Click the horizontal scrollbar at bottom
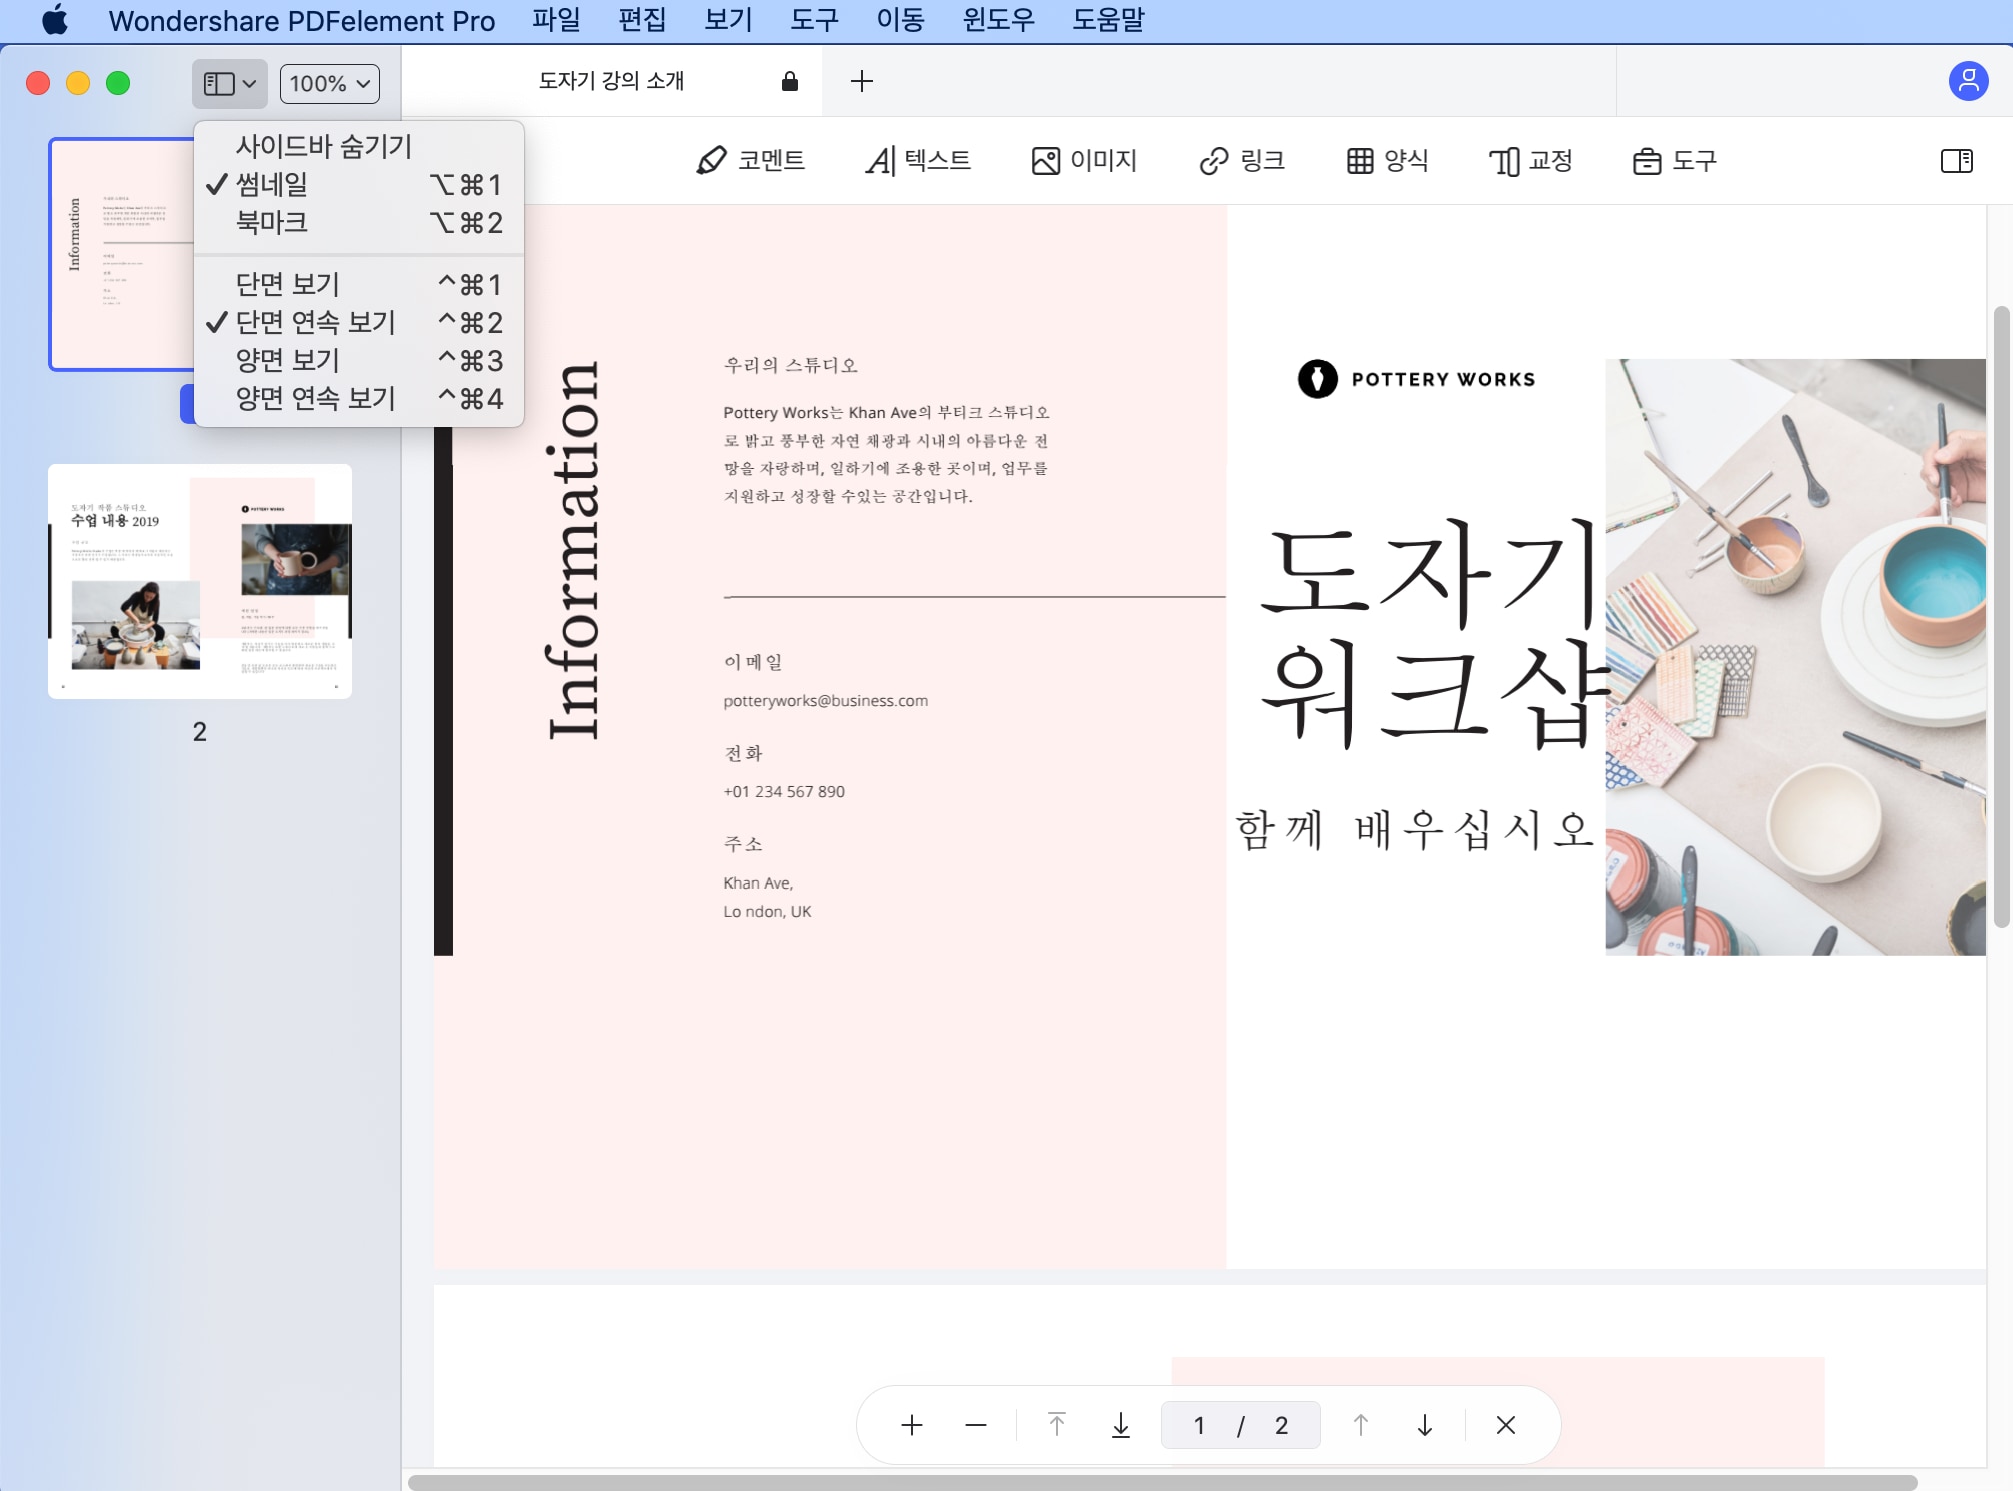Screen dimensions: 2013x1491 point(1162,1482)
